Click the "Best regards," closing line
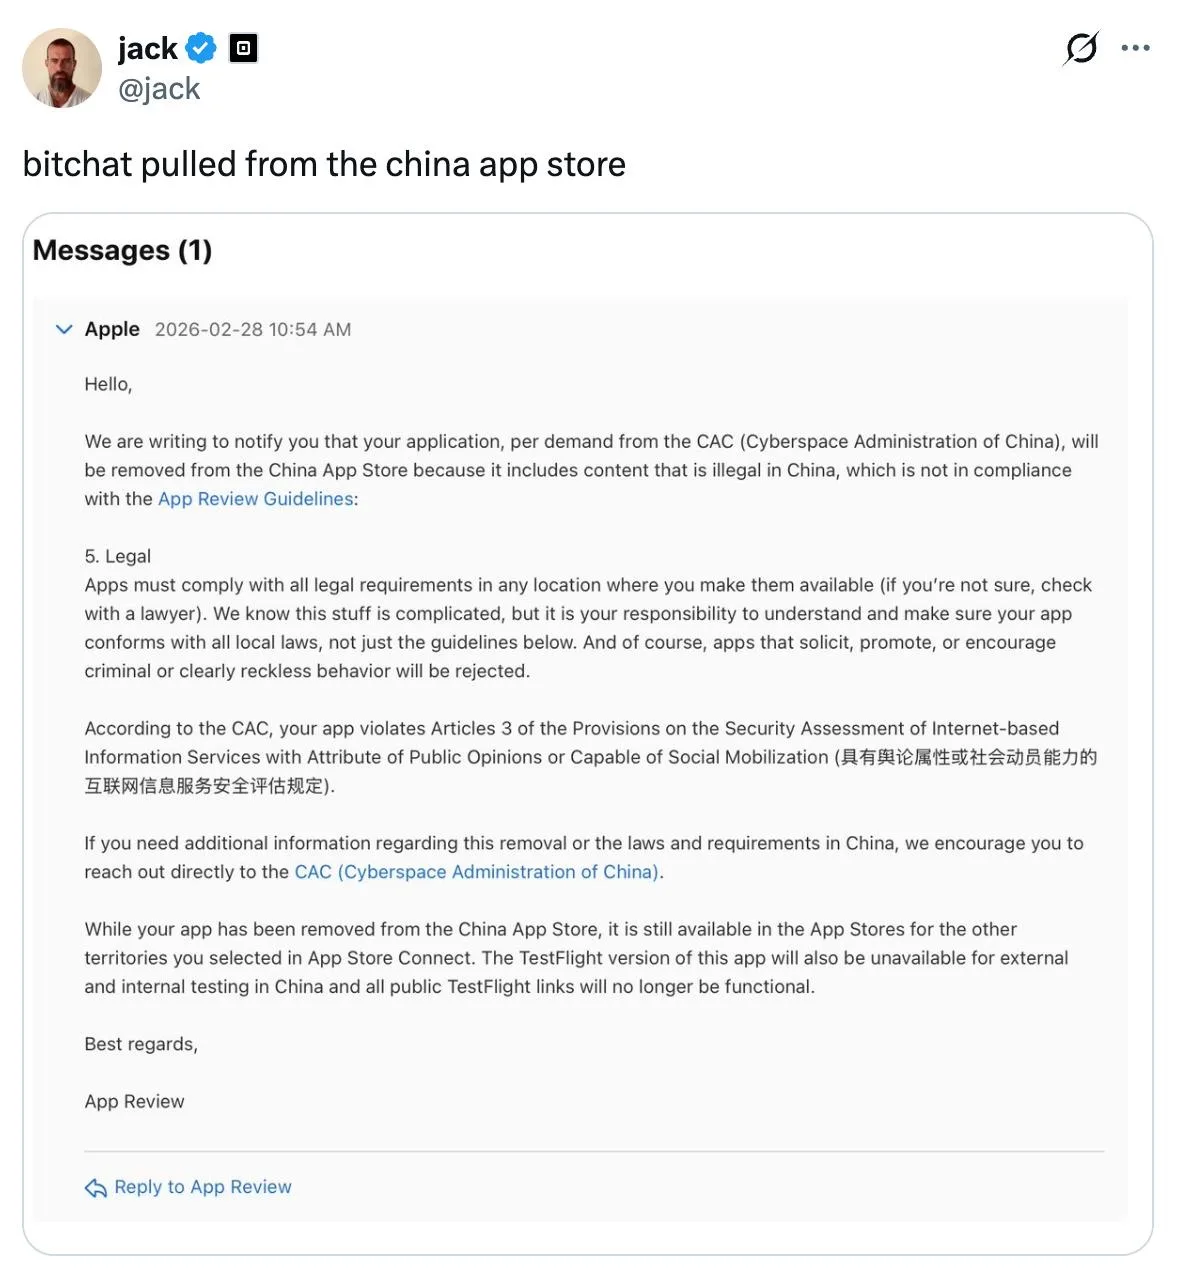Image resolution: width=1180 pixels, height=1280 pixels. click(141, 1044)
